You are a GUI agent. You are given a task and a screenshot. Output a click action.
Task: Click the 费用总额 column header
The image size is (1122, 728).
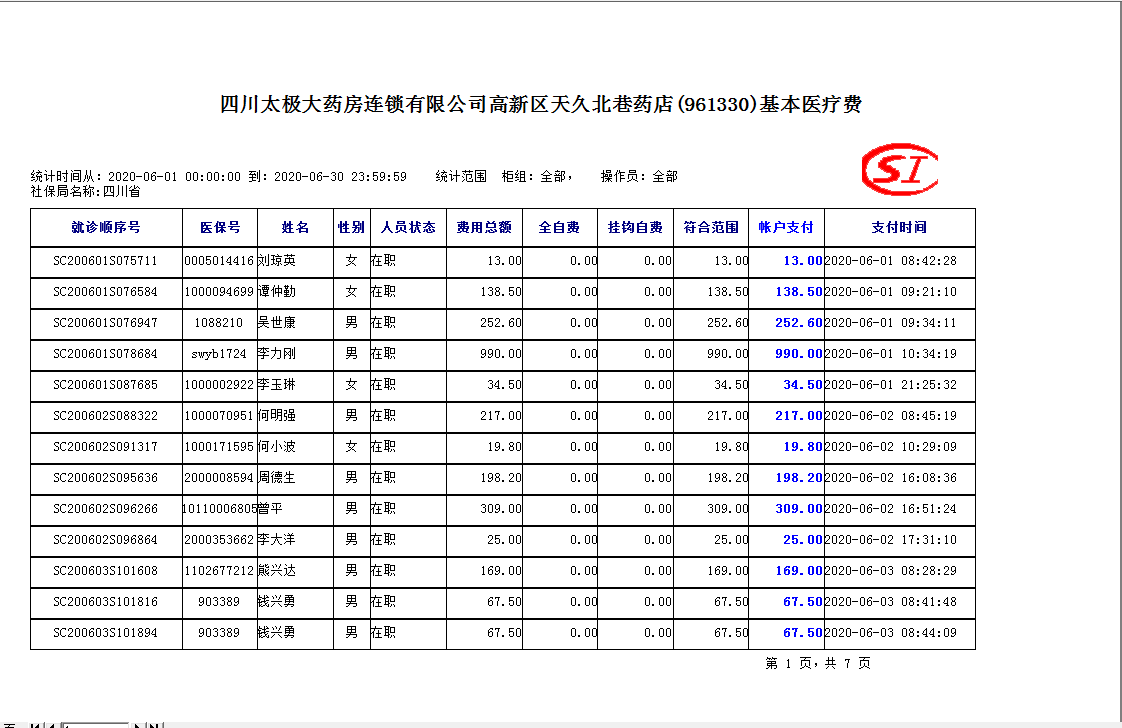point(484,227)
